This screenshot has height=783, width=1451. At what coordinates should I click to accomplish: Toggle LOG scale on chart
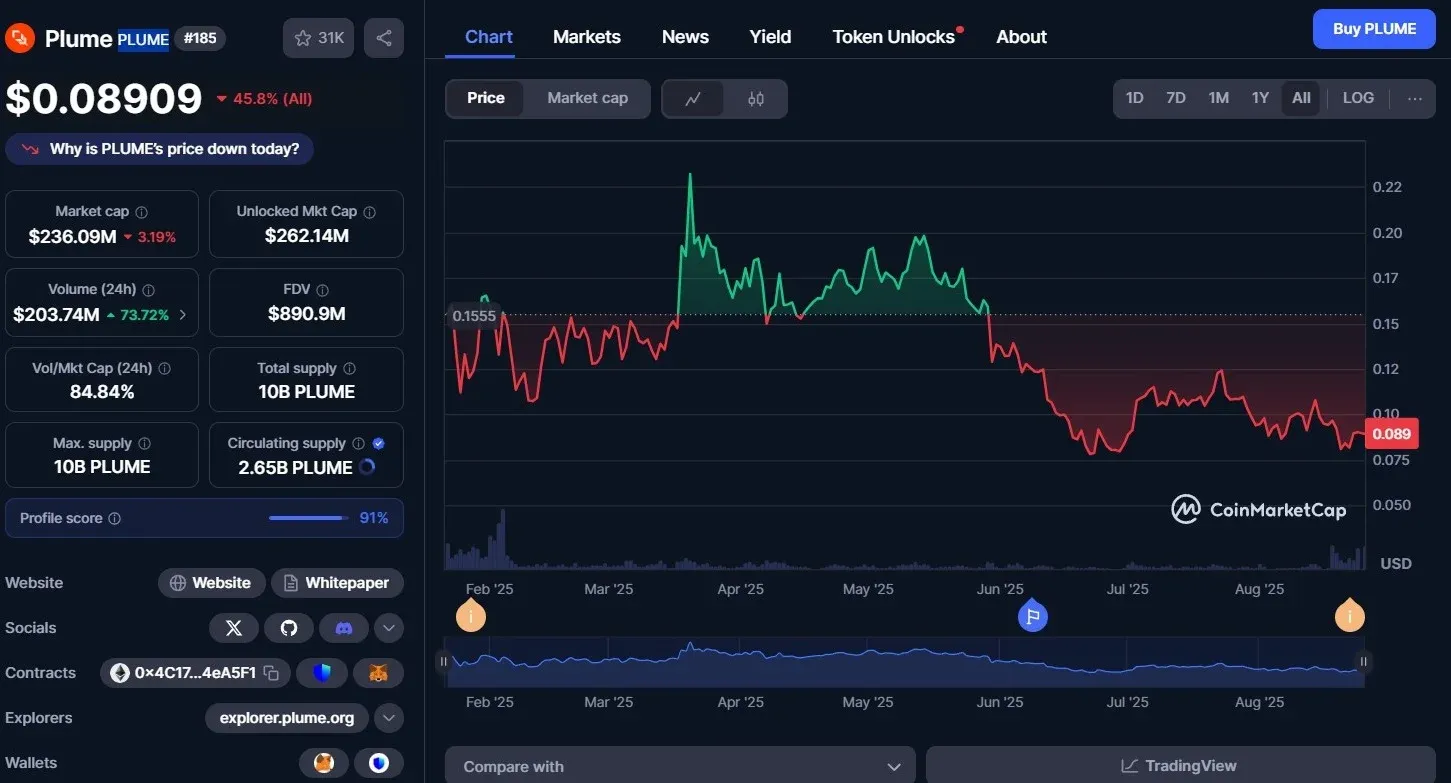click(1358, 98)
